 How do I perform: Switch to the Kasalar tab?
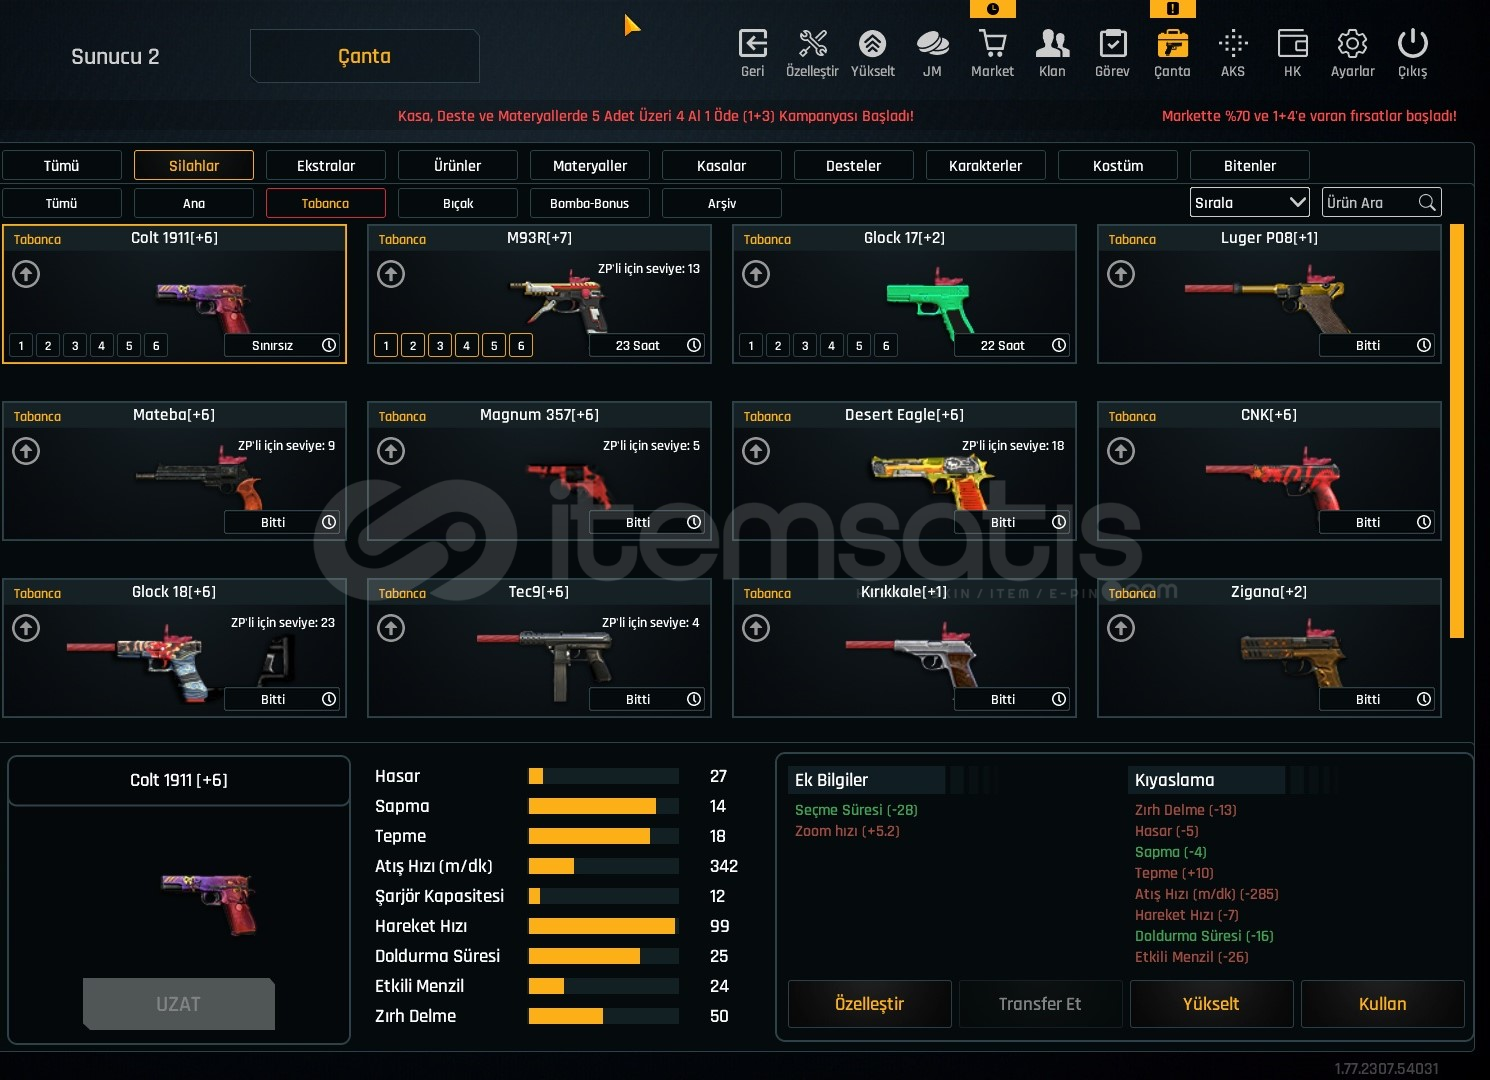point(722,165)
